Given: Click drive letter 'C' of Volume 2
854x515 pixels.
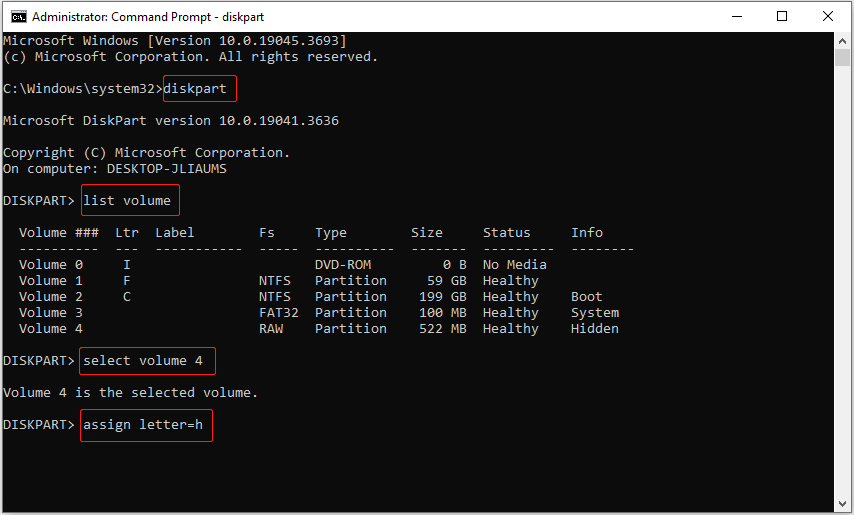Looking at the screenshot, I should pyautogui.click(x=127, y=297).
